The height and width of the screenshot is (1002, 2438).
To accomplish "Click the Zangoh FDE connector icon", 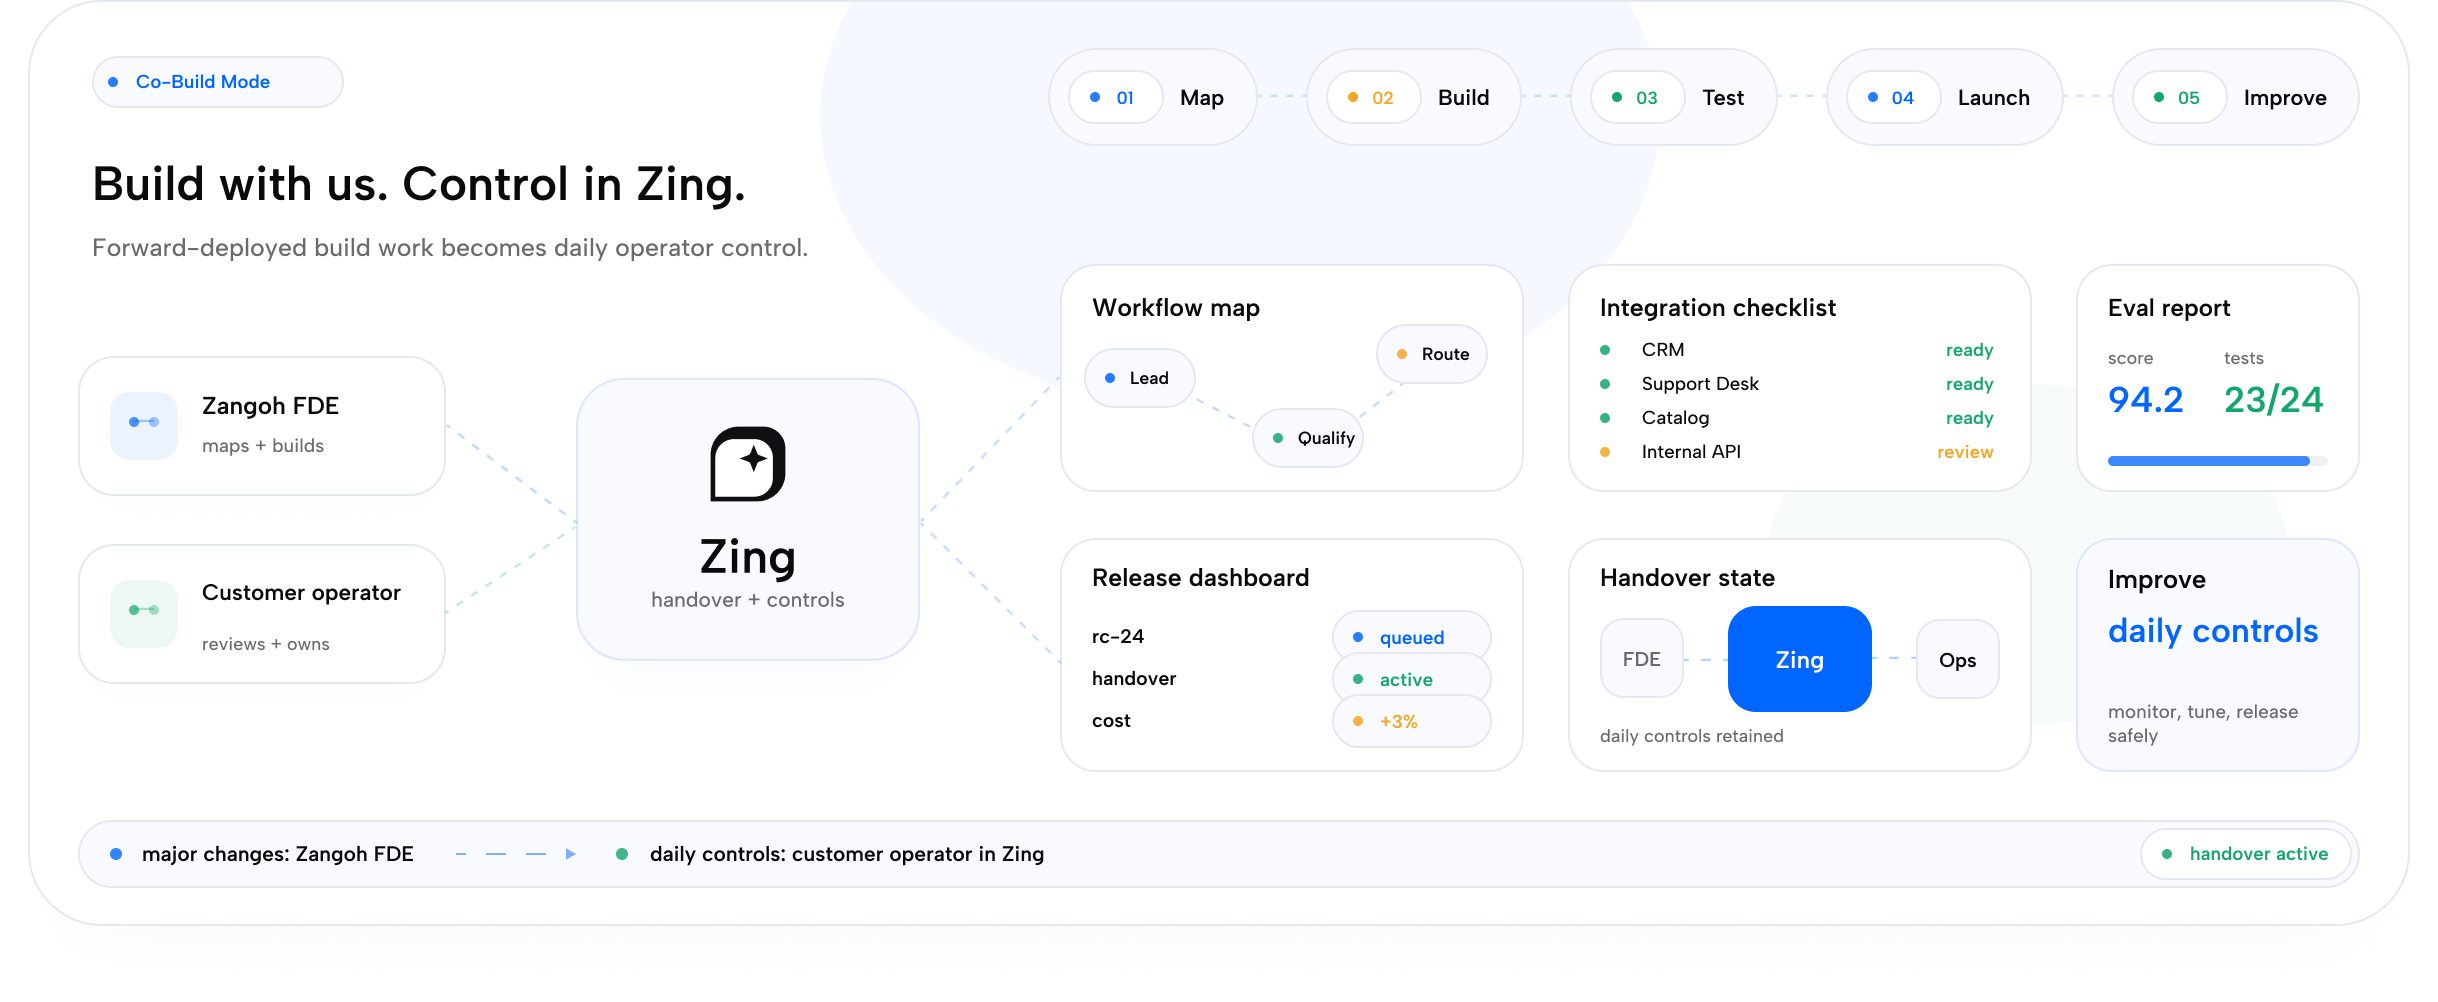I will point(144,425).
